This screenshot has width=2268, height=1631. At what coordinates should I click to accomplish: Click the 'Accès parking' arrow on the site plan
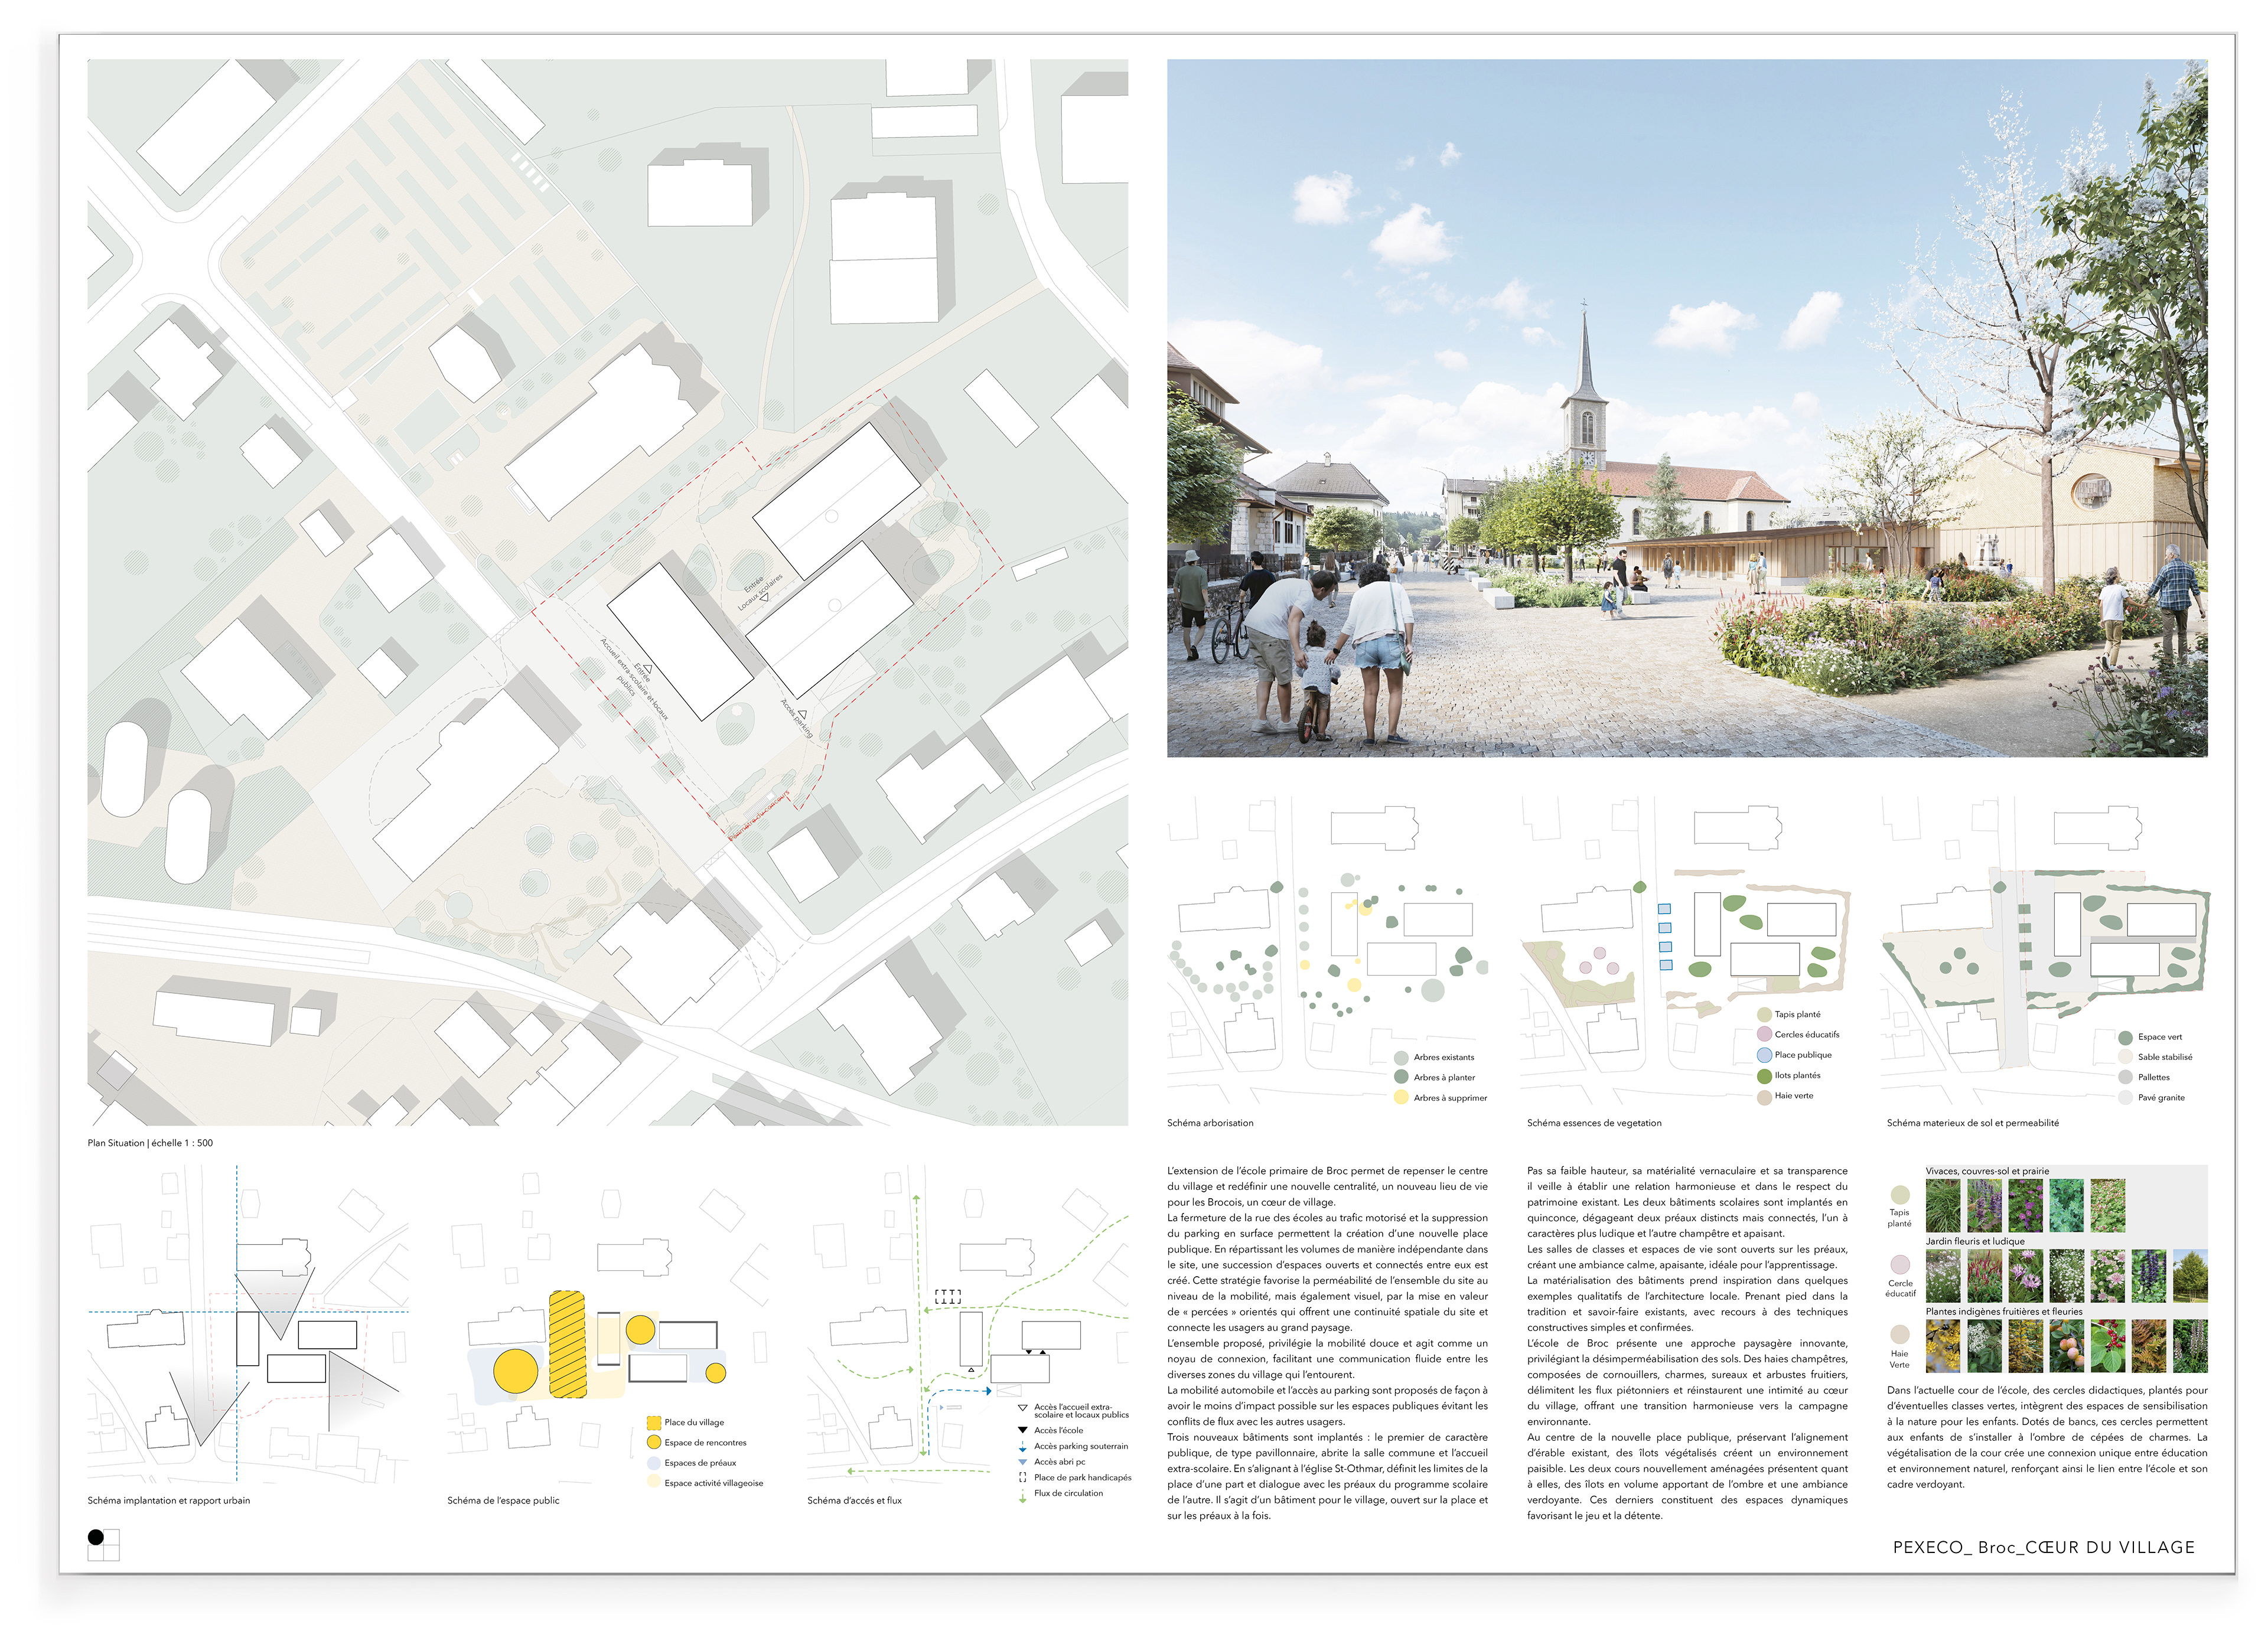[x=802, y=714]
